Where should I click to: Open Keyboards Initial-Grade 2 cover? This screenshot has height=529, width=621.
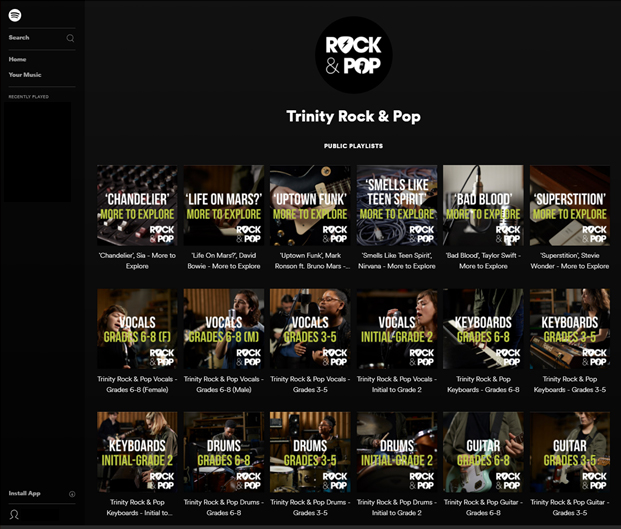click(x=137, y=452)
